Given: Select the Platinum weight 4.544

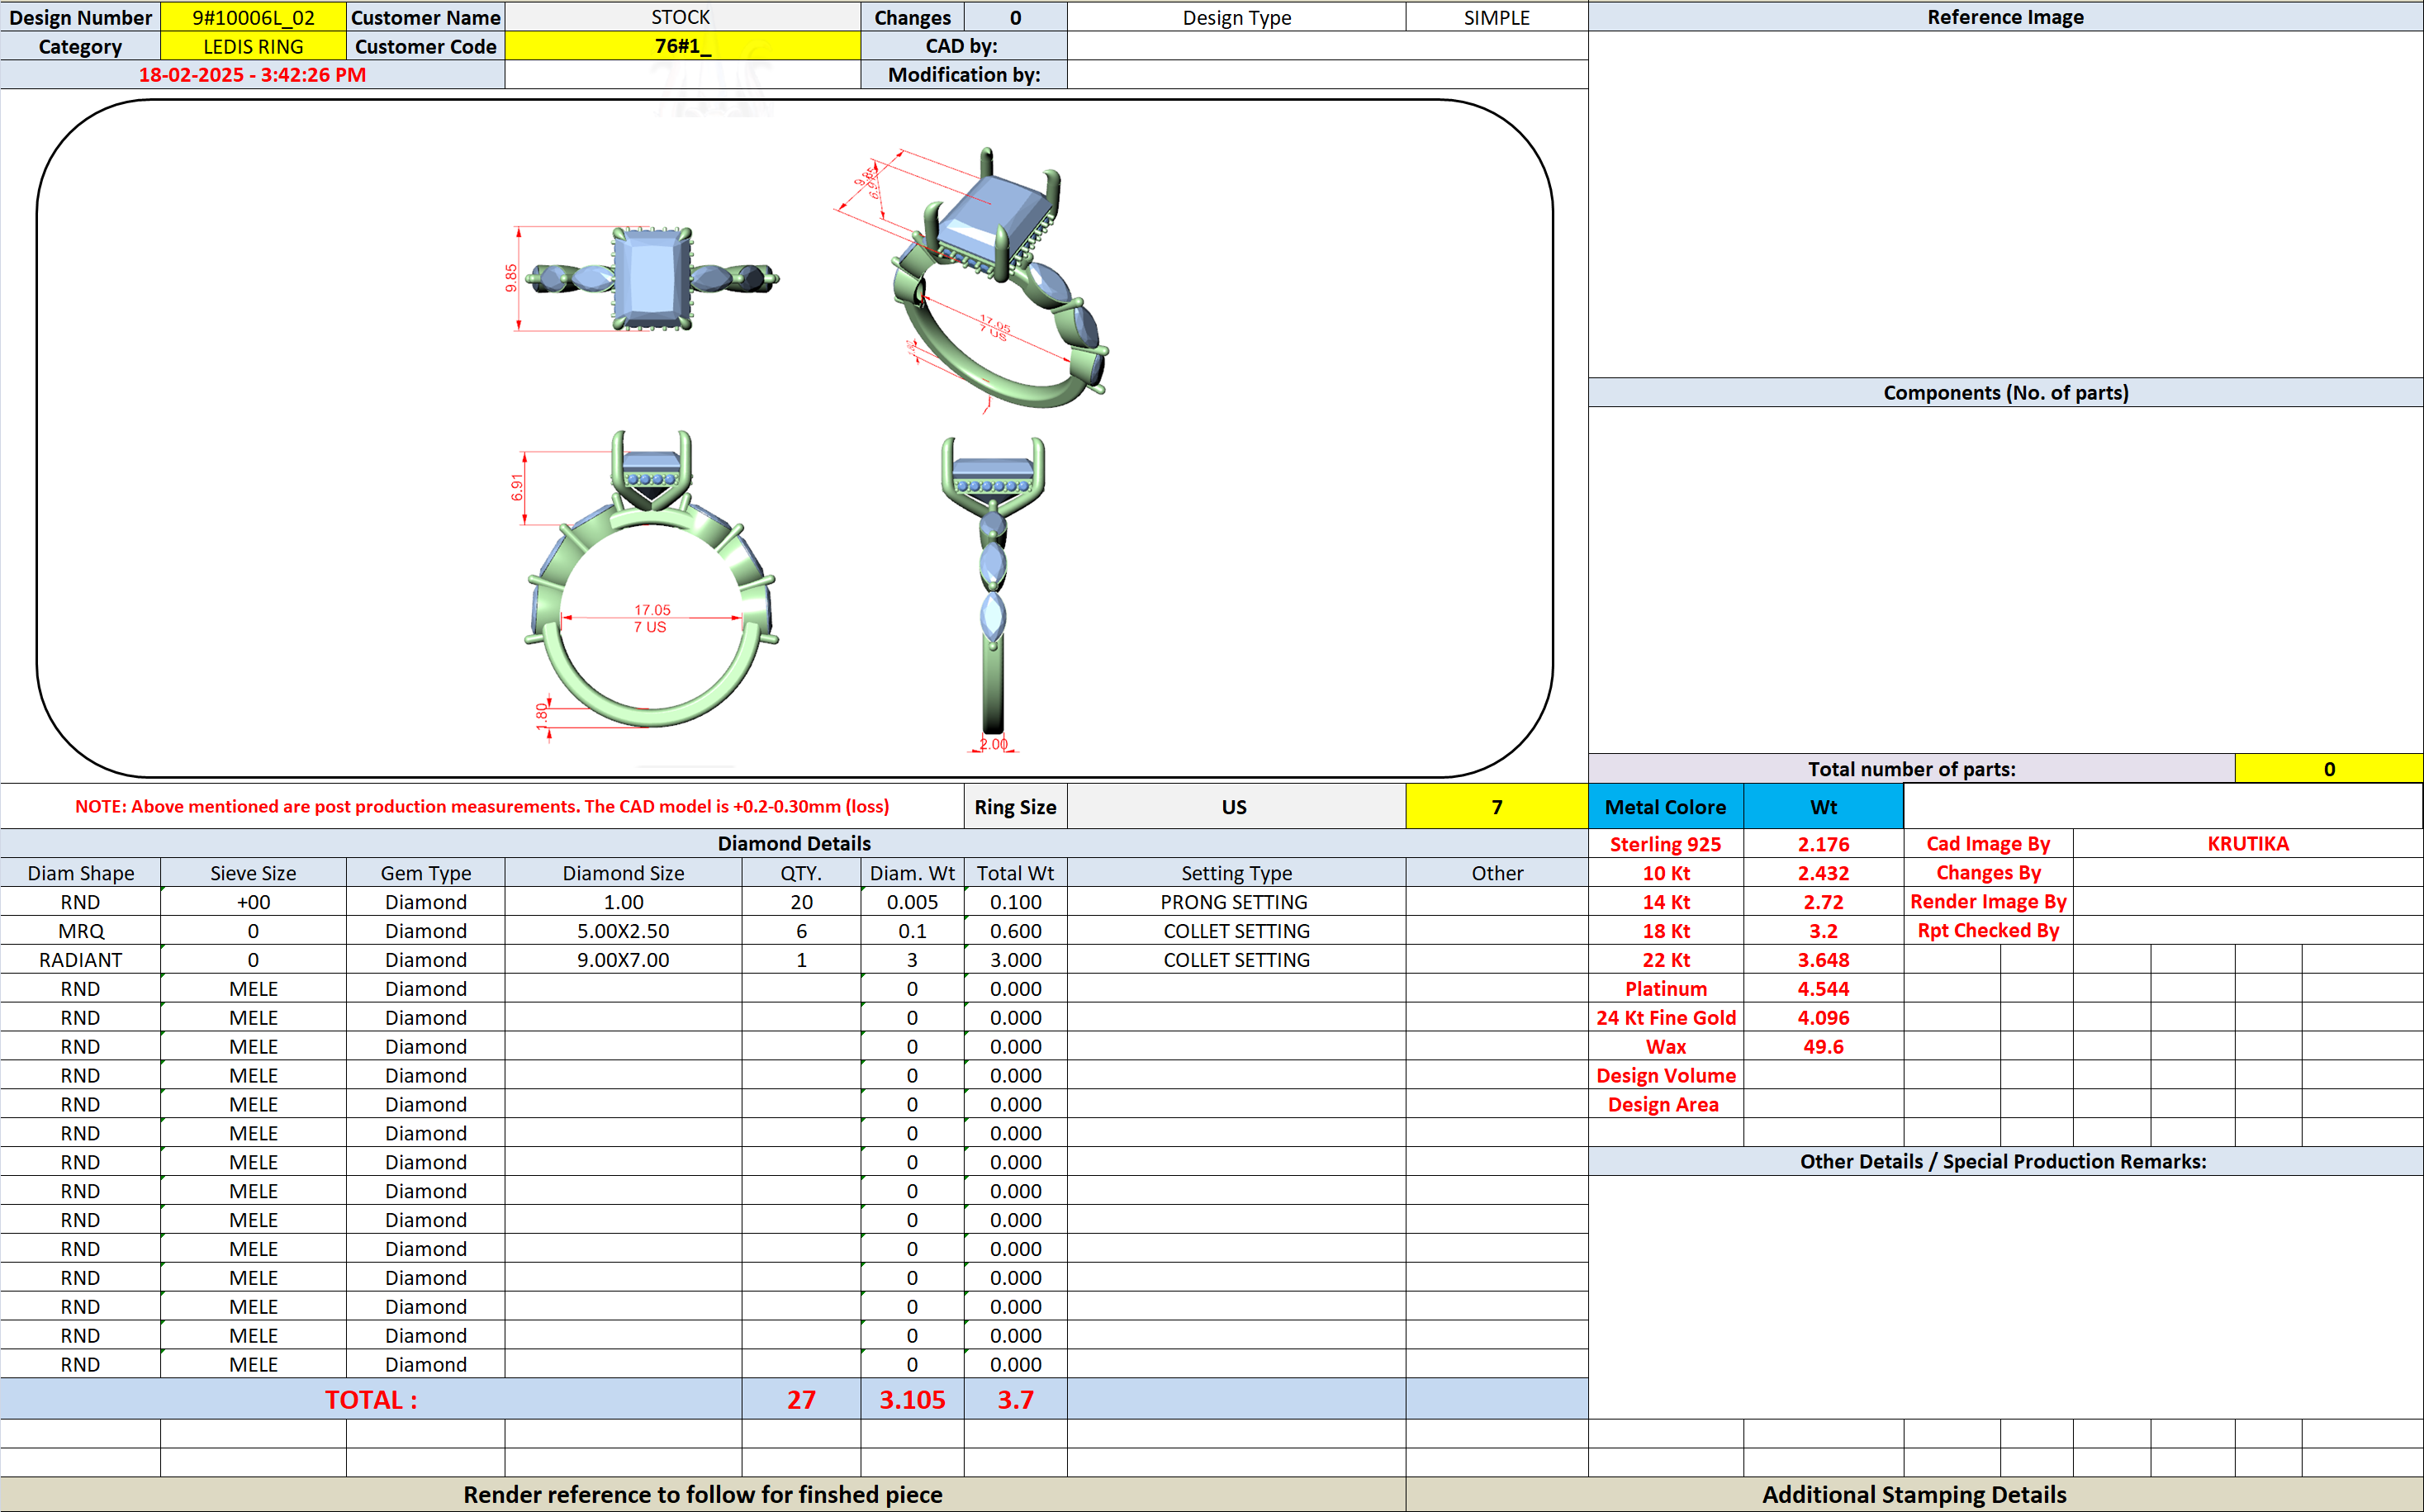Looking at the screenshot, I should click(x=1823, y=989).
